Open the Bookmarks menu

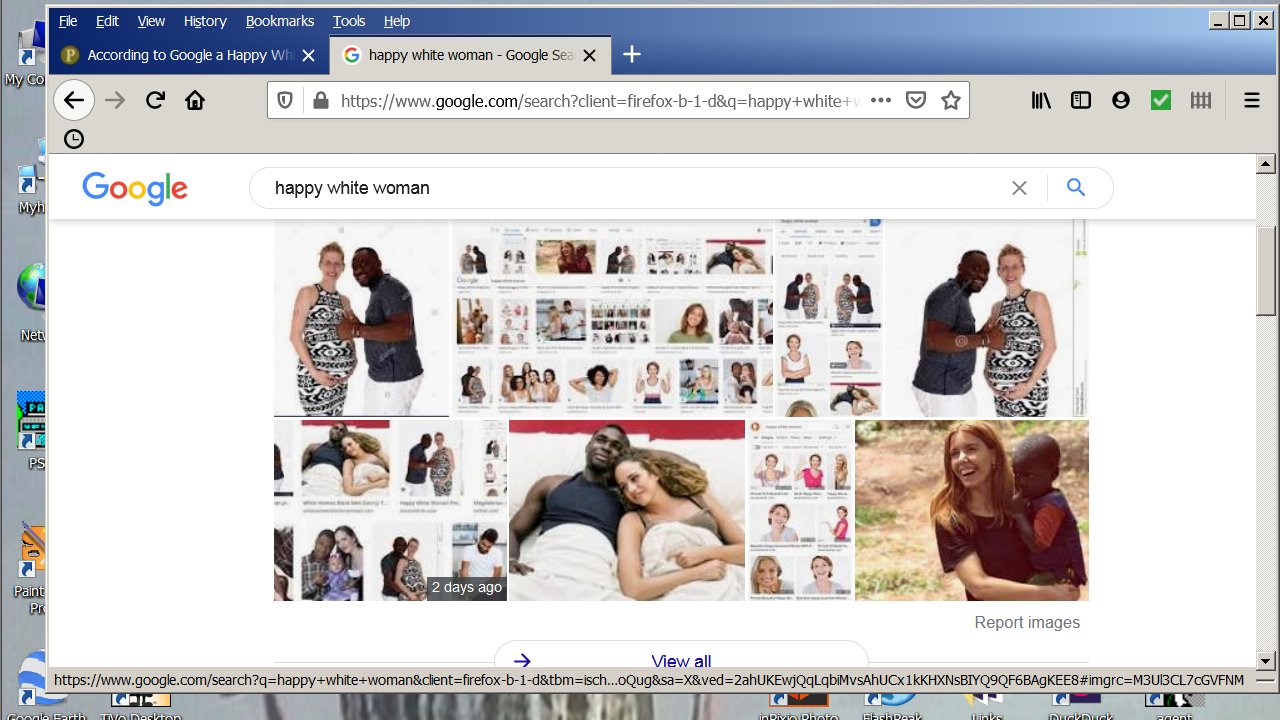click(279, 21)
